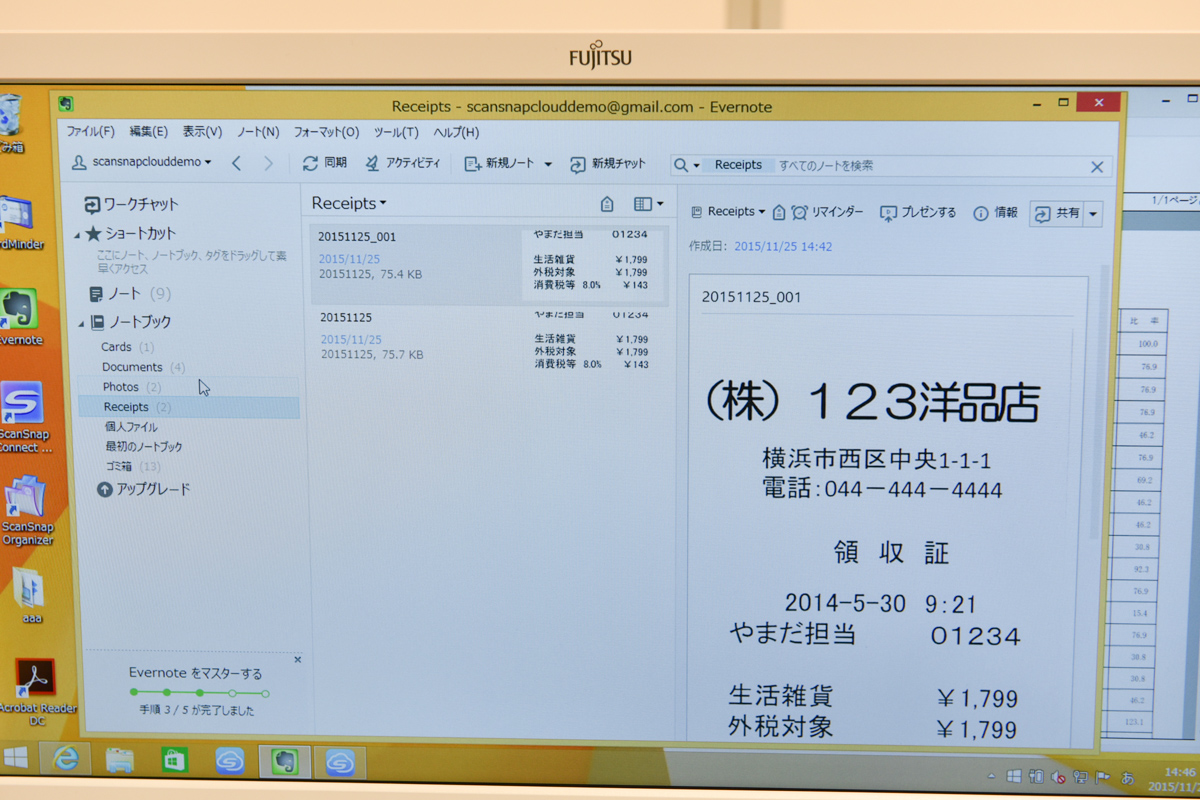Close the Evernote をマスターする panel
This screenshot has height=800, width=1200.
297,660
